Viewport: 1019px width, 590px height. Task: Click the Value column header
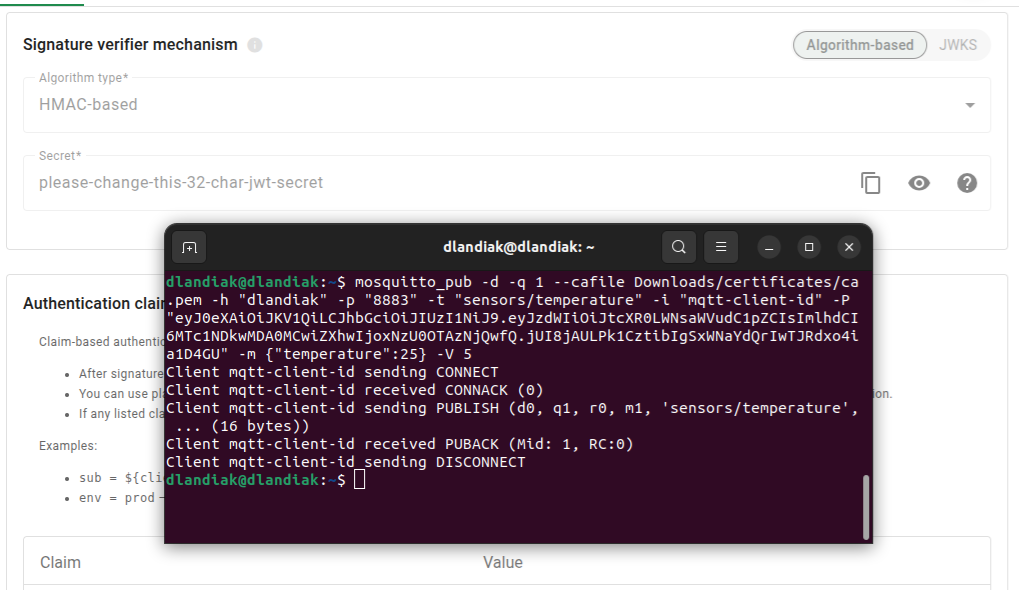tap(503, 562)
